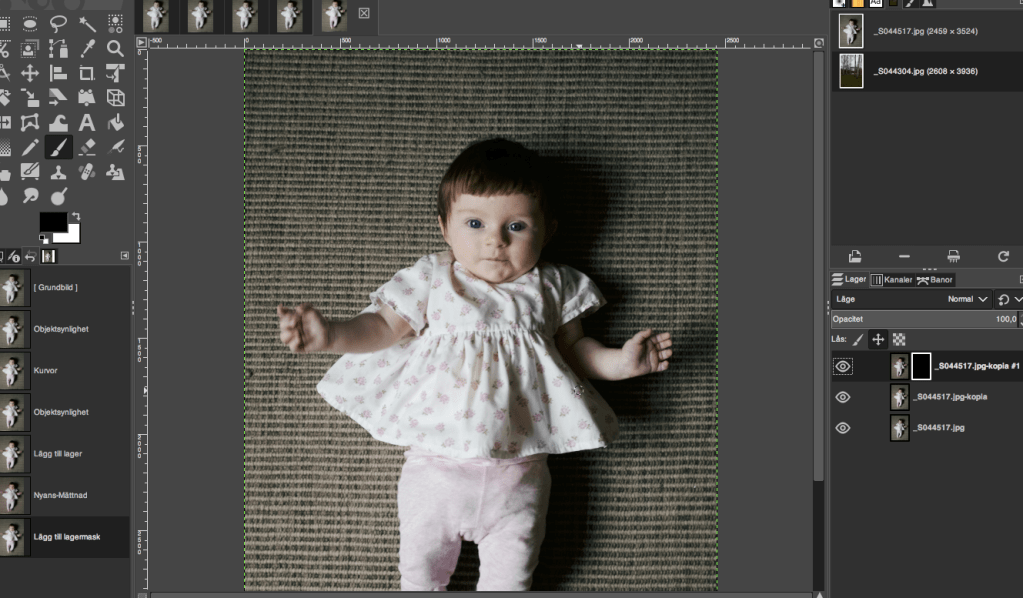This screenshot has width=1023, height=598.
Task: Toggle lock position and size for layer
Action: (x=878, y=340)
